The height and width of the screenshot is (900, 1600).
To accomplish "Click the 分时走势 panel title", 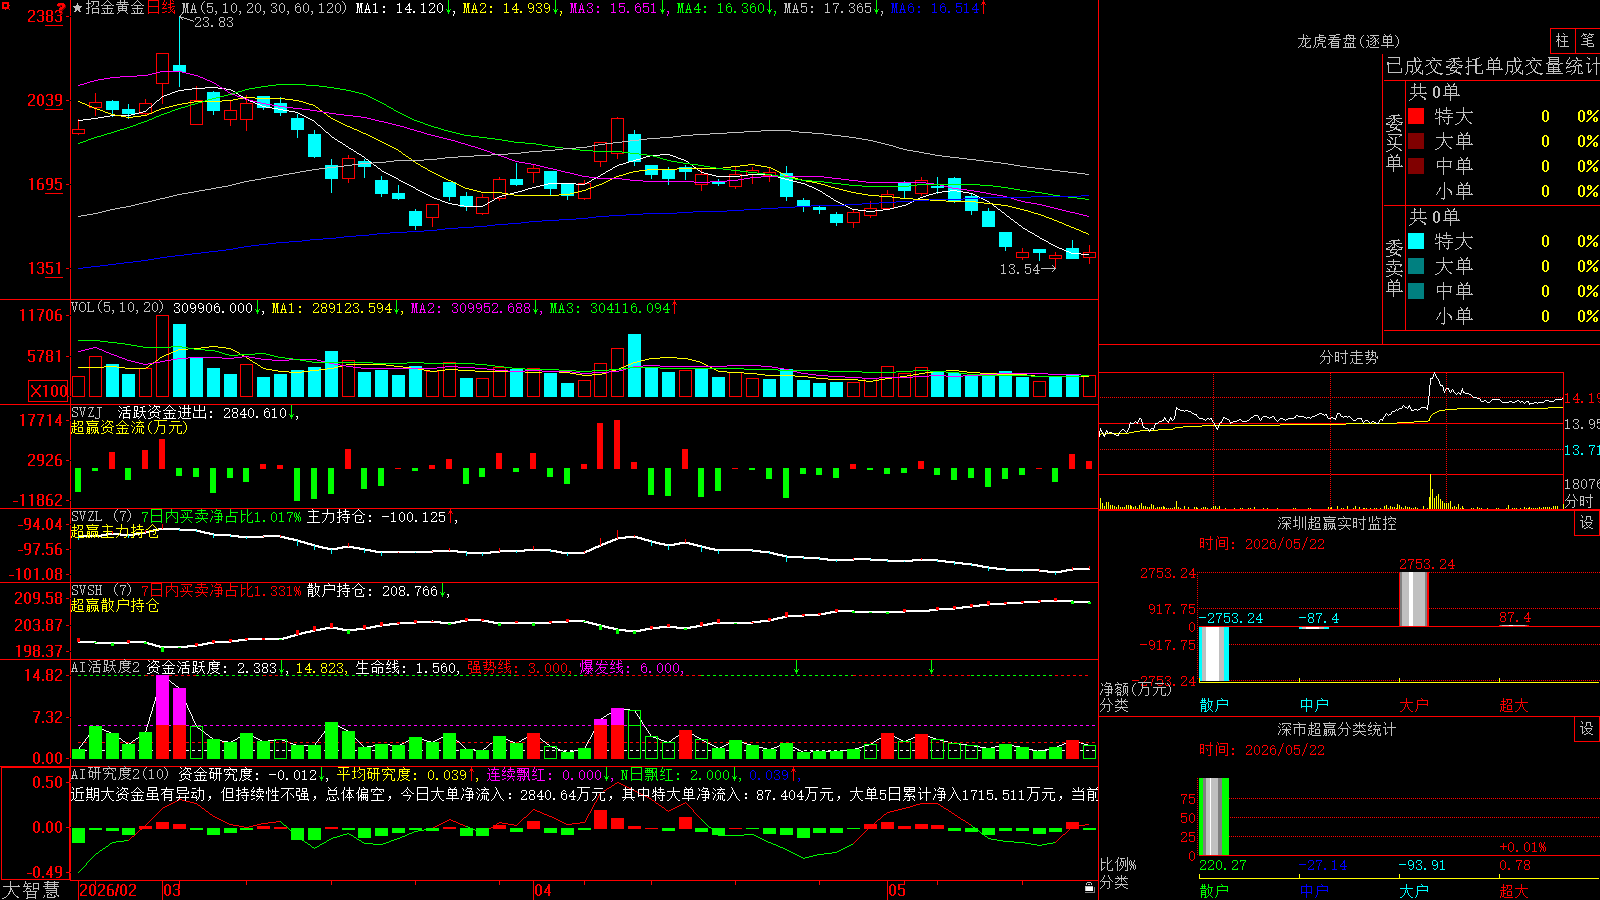I will point(1348,357).
